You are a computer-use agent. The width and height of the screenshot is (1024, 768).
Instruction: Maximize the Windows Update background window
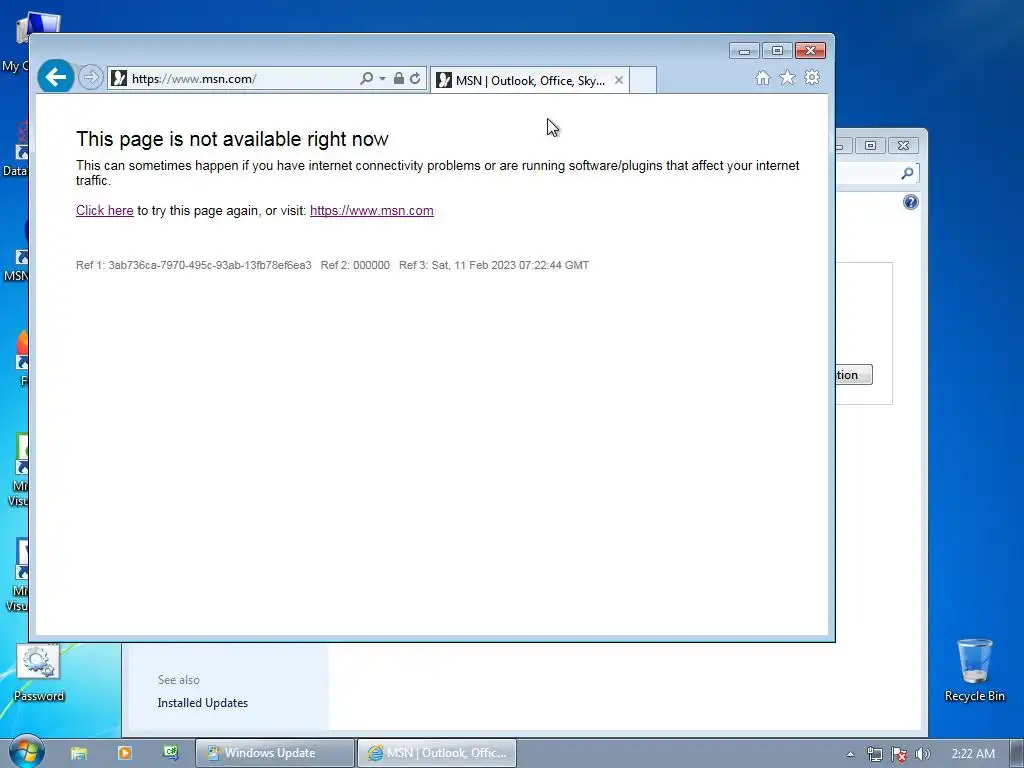click(871, 145)
